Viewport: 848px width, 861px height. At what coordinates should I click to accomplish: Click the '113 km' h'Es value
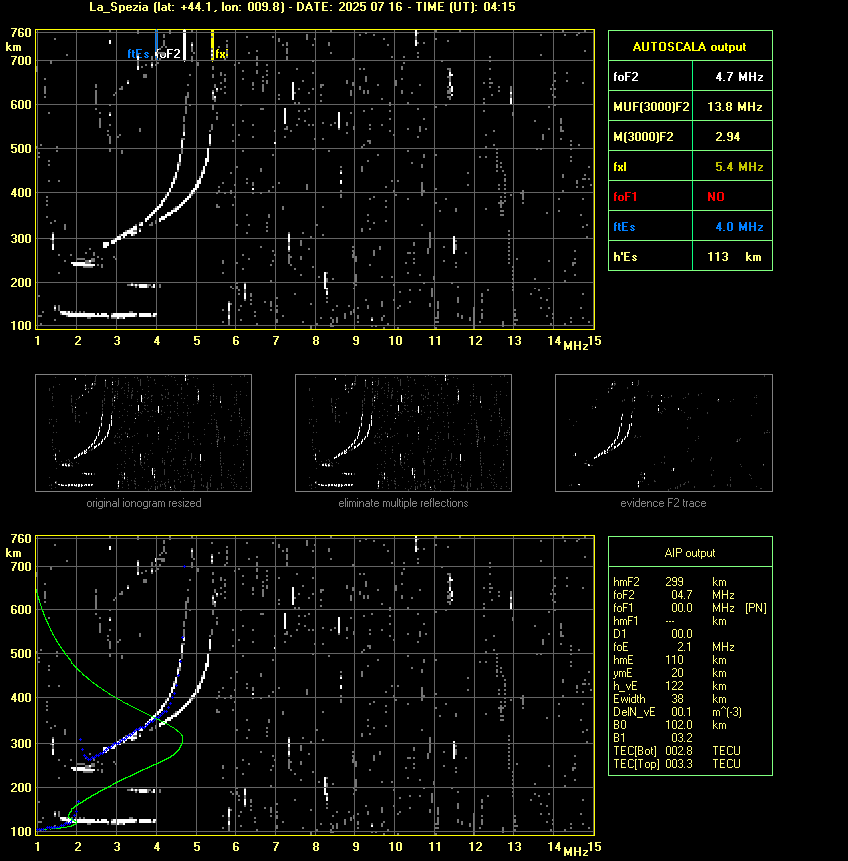pyautogui.click(x=734, y=257)
